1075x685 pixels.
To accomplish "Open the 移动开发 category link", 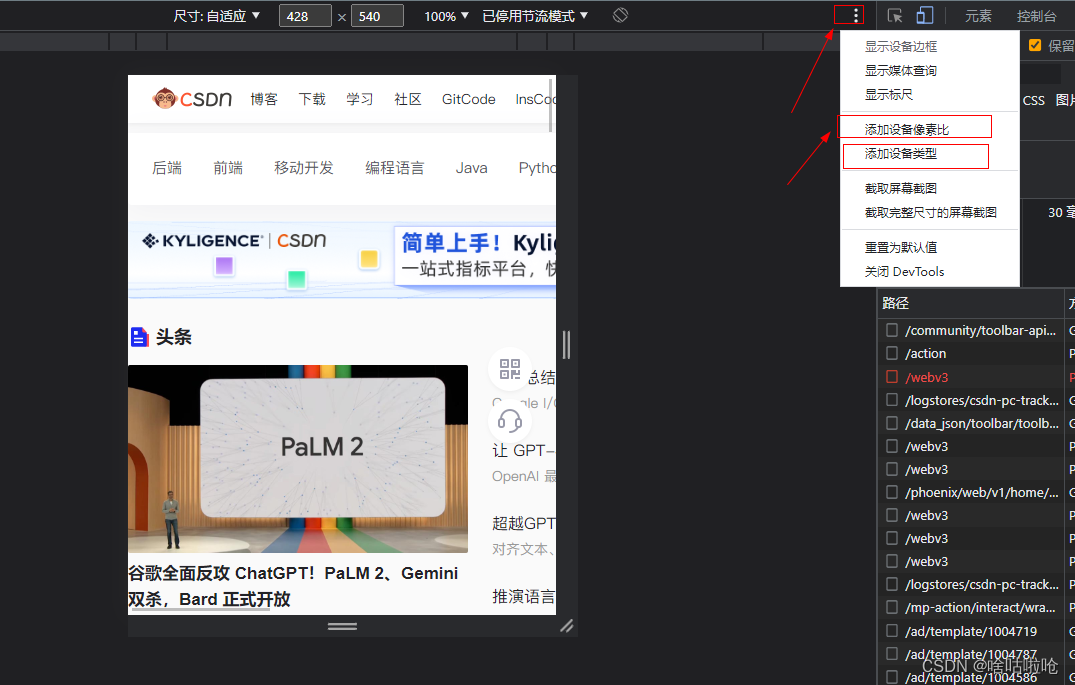I will [x=304, y=168].
